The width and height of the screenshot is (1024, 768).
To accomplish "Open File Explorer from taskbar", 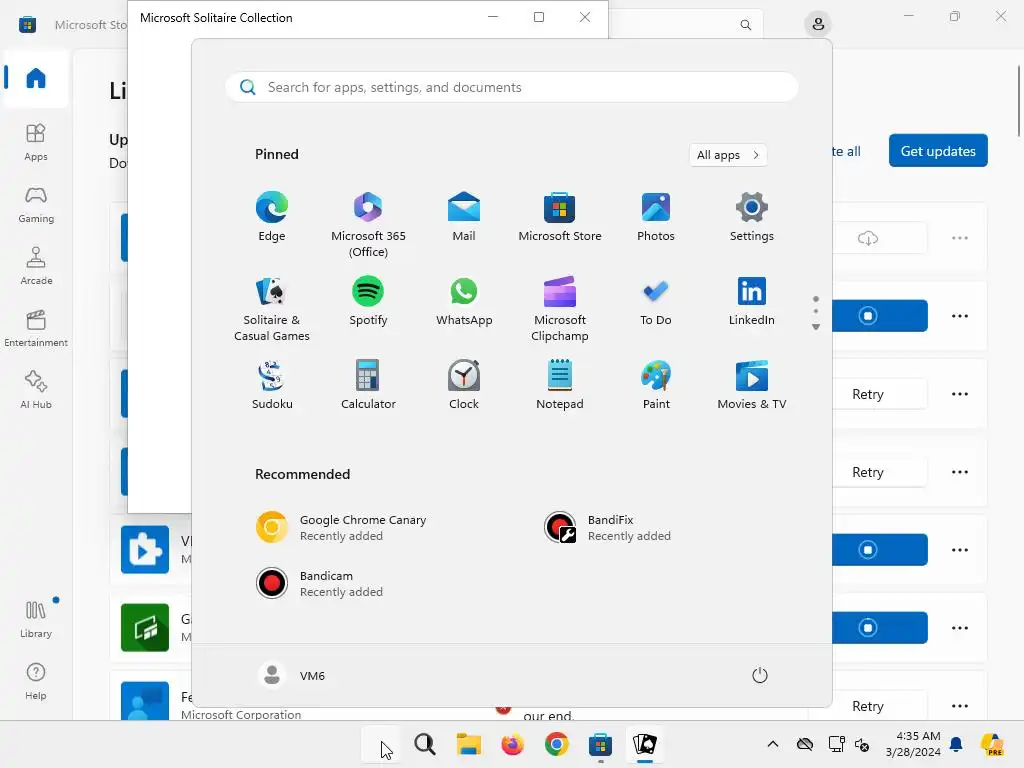I will click(x=469, y=744).
